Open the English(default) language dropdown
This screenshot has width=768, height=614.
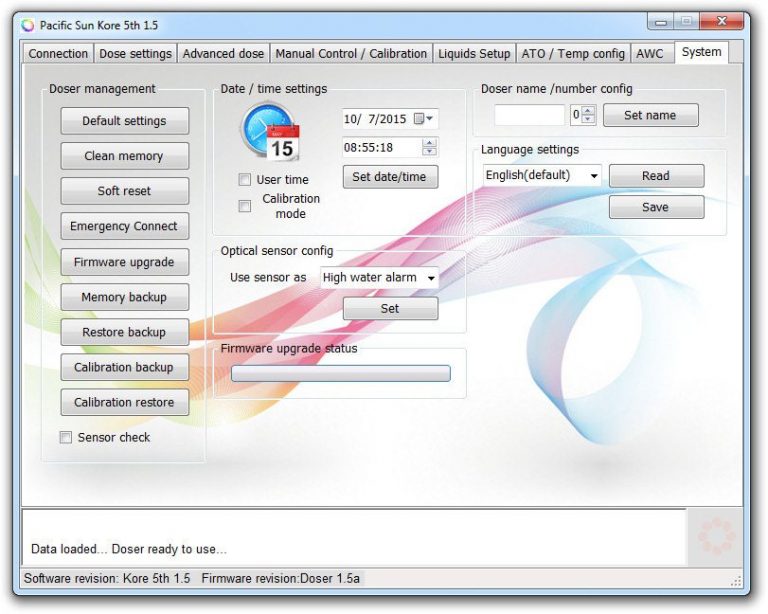594,176
